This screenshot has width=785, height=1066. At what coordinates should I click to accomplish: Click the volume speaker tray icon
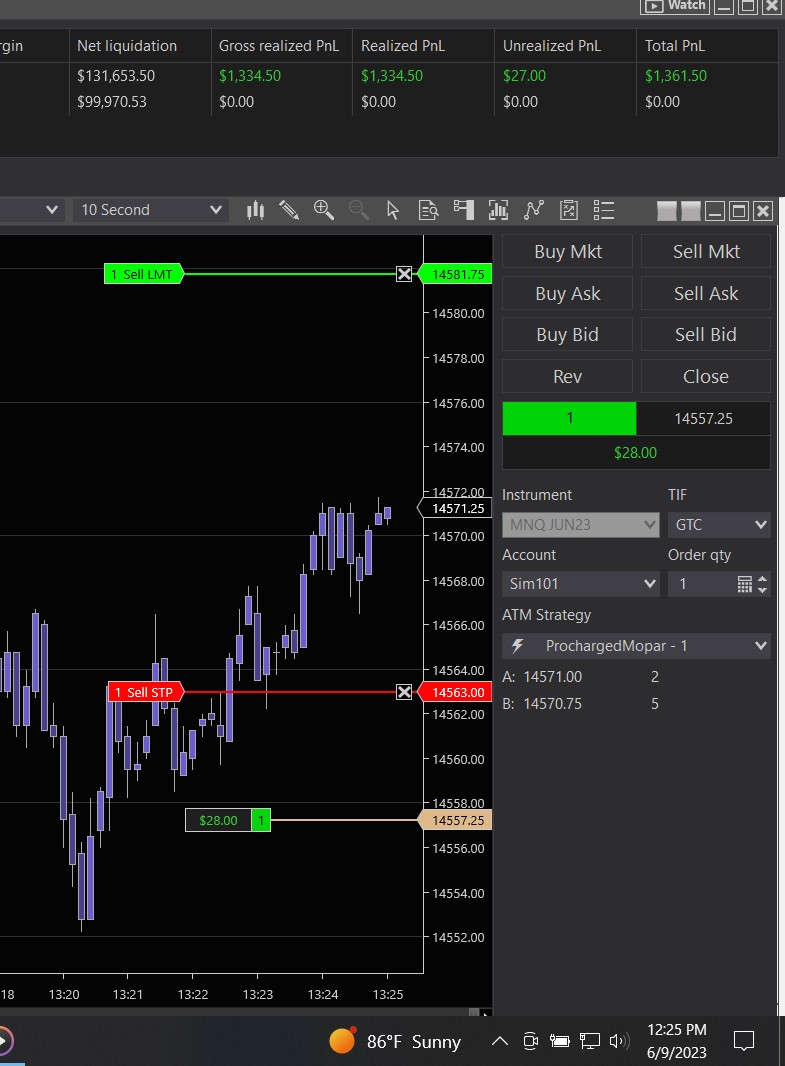[619, 1041]
